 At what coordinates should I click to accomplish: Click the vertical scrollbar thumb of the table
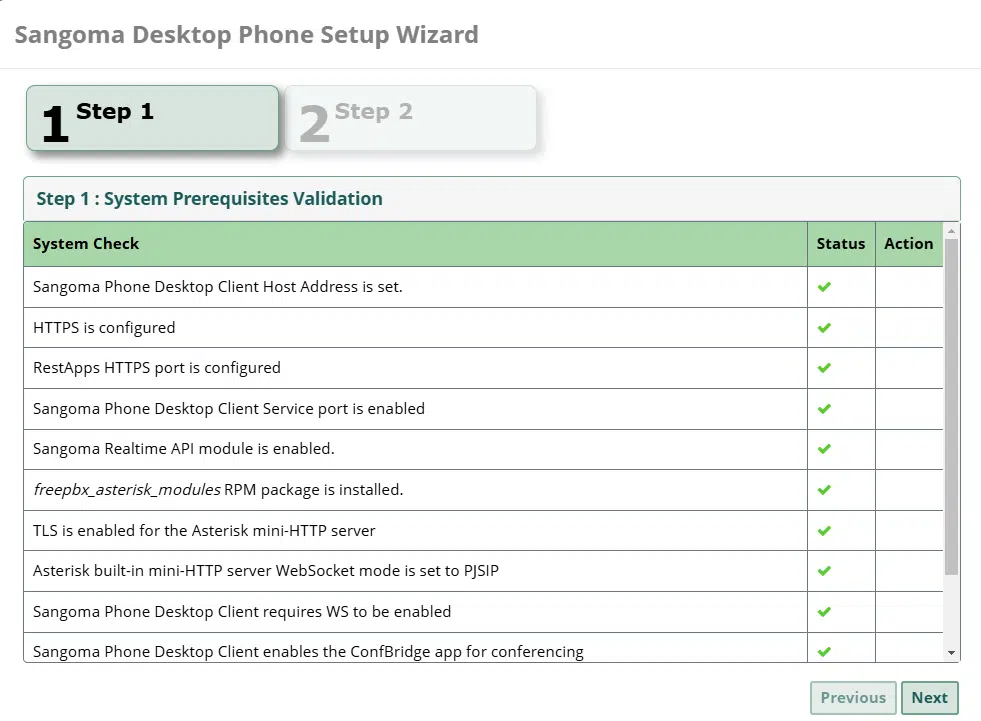click(x=952, y=406)
